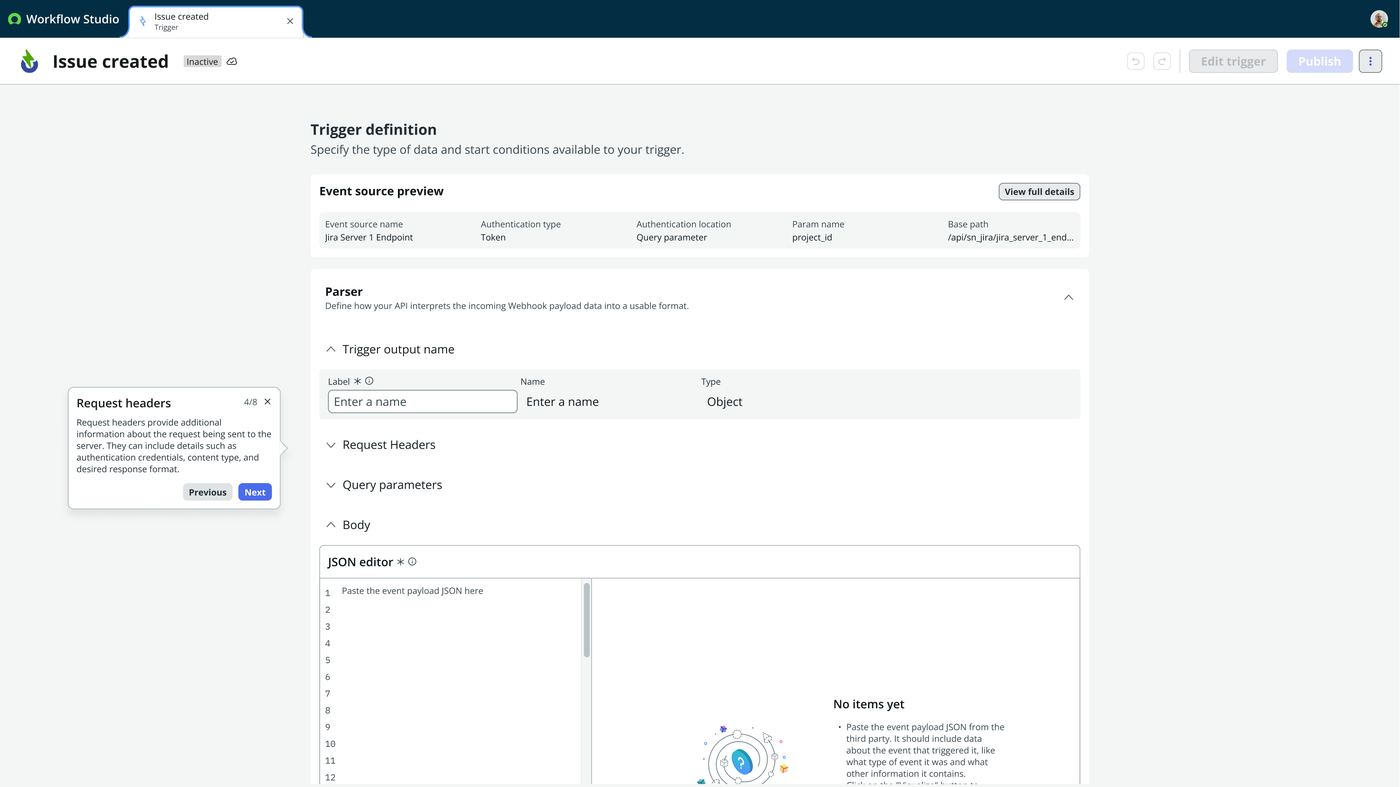Close the Issue created tab
Screen dimensions: 1400x787
click(x=290, y=21)
